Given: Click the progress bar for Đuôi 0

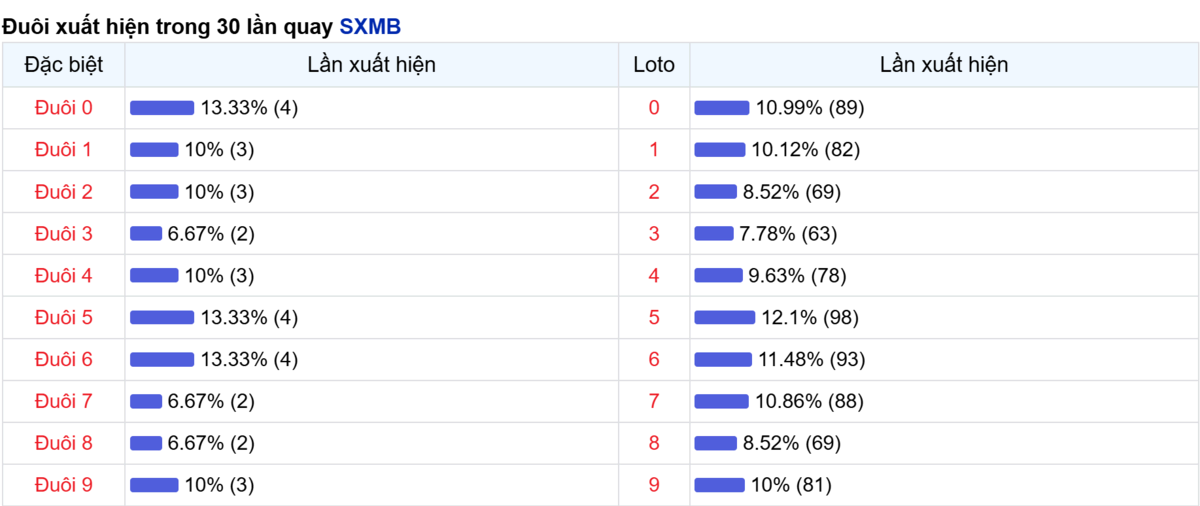Looking at the screenshot, I should 162,108.
